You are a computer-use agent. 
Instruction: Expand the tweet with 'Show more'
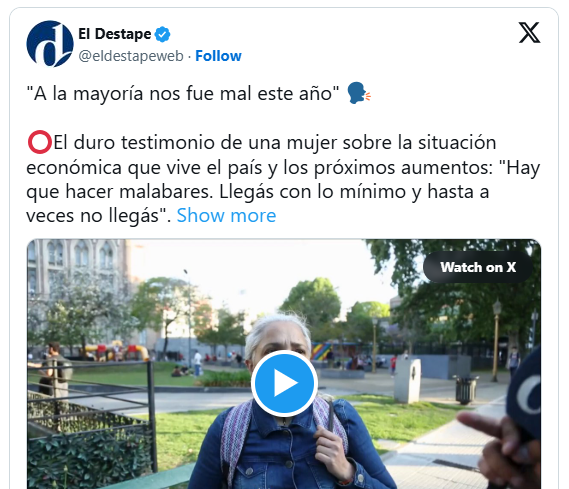pyautogui.click(x=226, y=215)
